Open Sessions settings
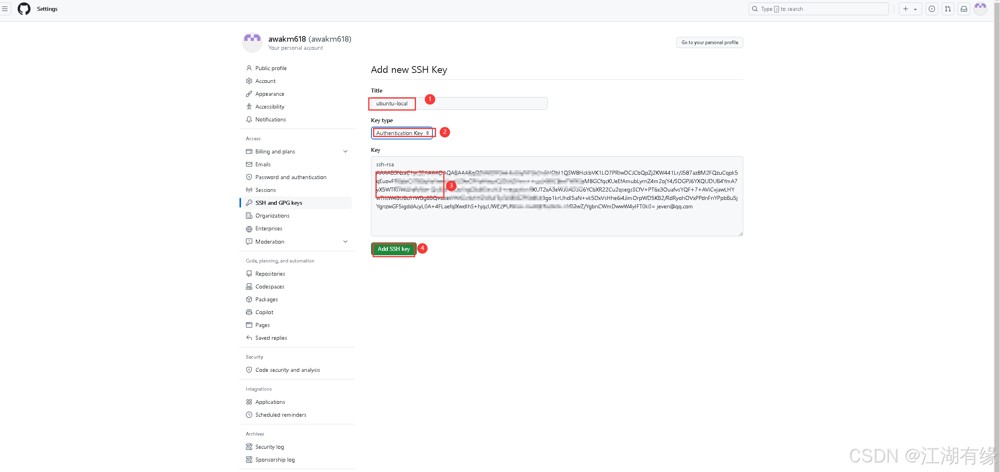The height and width of the screenshot is (472, 1000). tap(265, 190)
